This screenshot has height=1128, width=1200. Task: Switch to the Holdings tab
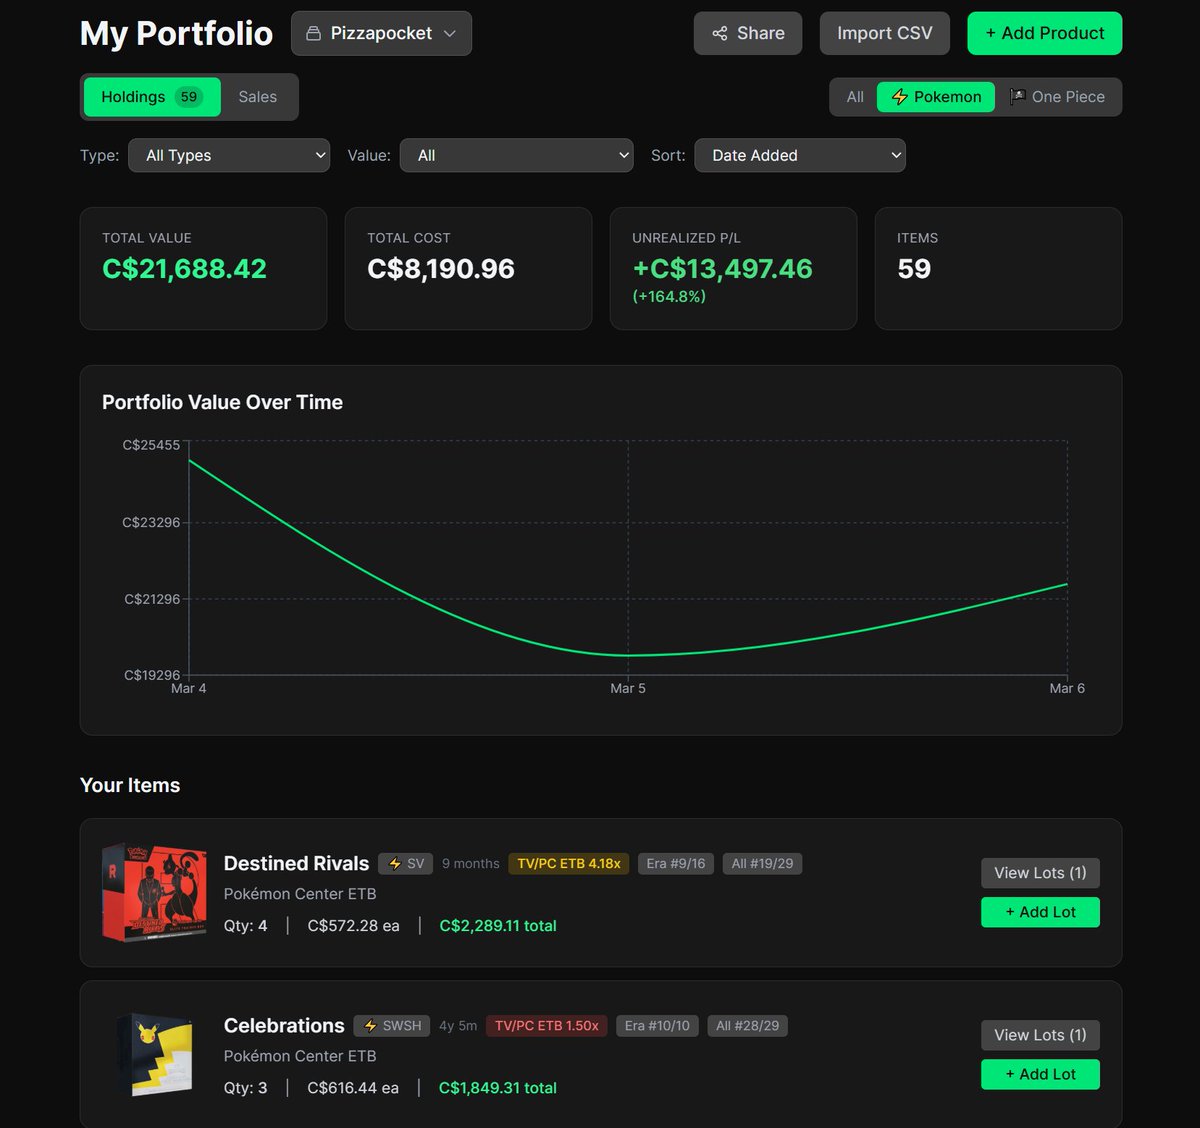click(152, 97)
